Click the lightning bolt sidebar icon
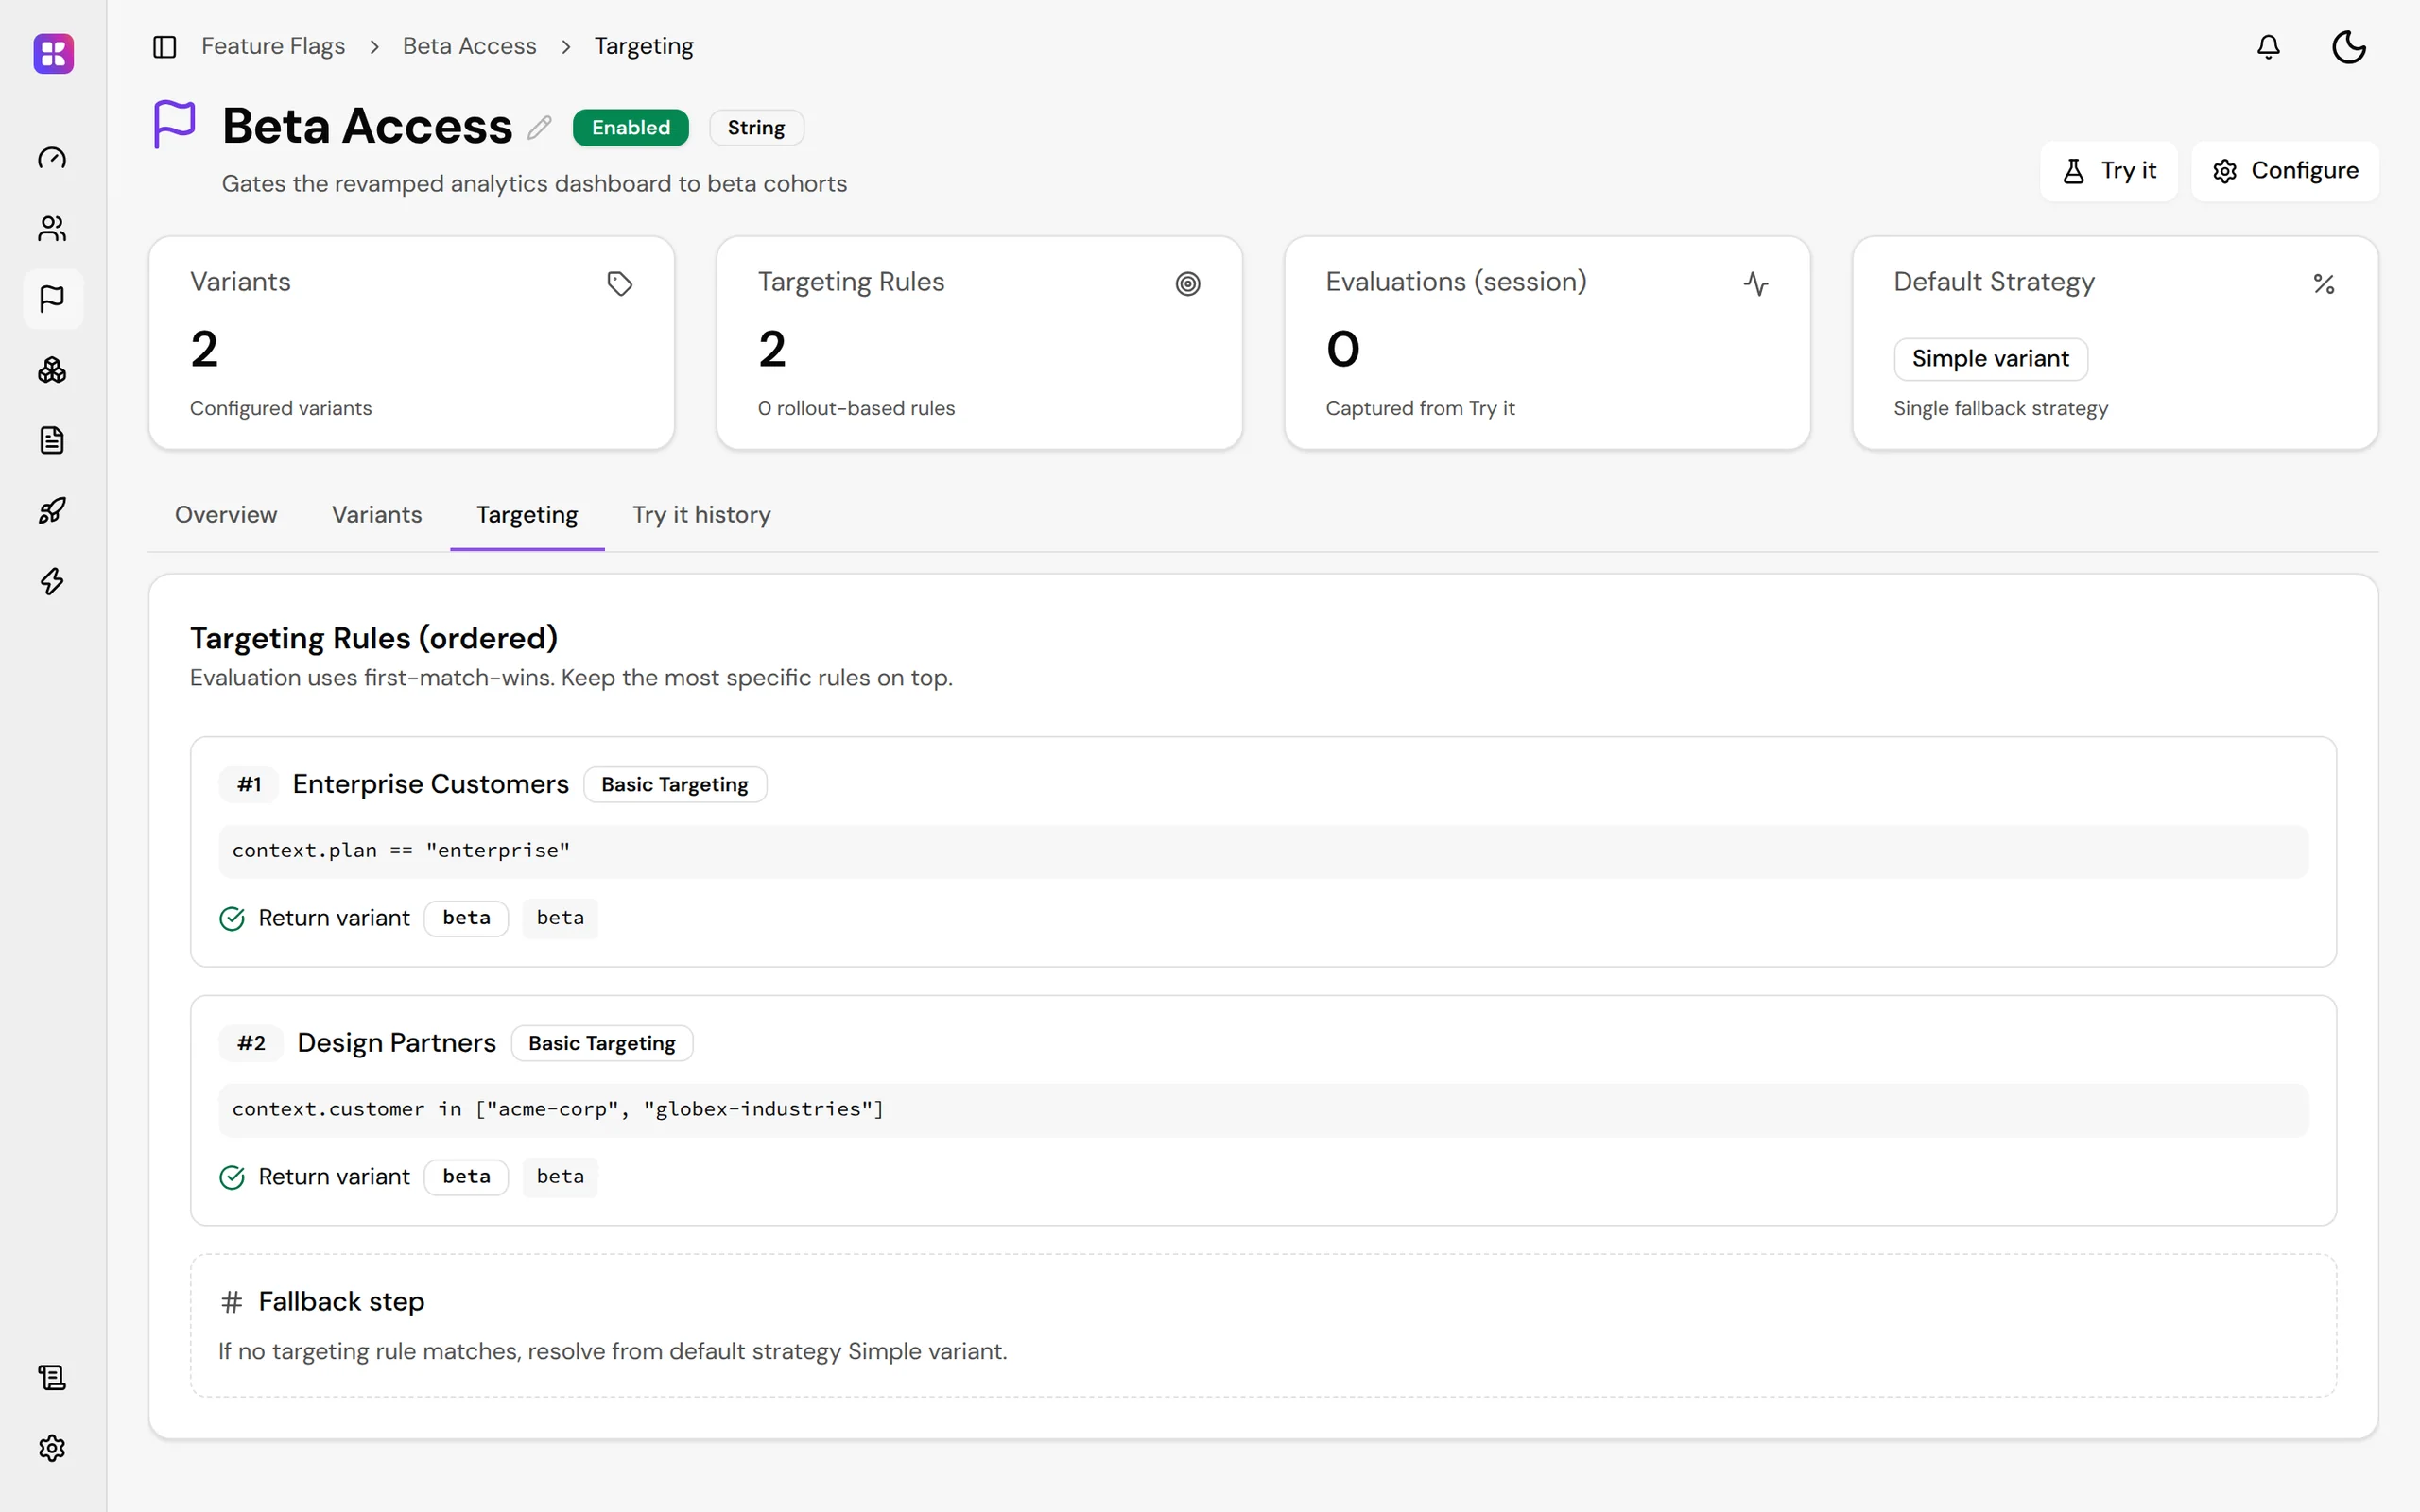This screenshot has width=2420, height=1512. coord(52,582)
